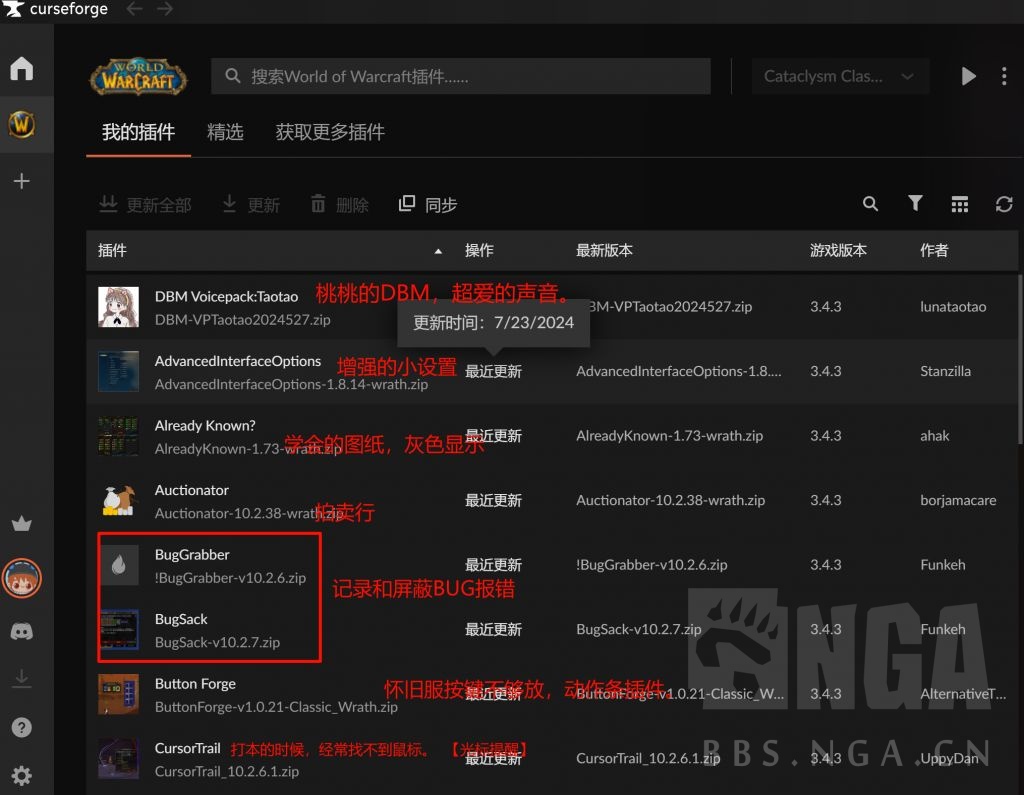Image resolution: width=1024 pixels, height=795 pixels.
Task: Open the settings gear icon
Action: click(22, 775)
